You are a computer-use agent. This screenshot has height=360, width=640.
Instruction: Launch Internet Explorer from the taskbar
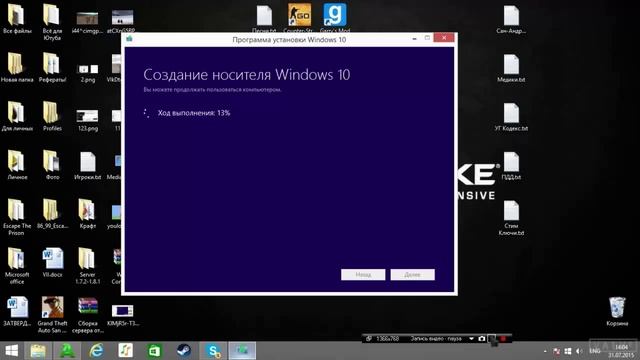click(x=96, y=351)
